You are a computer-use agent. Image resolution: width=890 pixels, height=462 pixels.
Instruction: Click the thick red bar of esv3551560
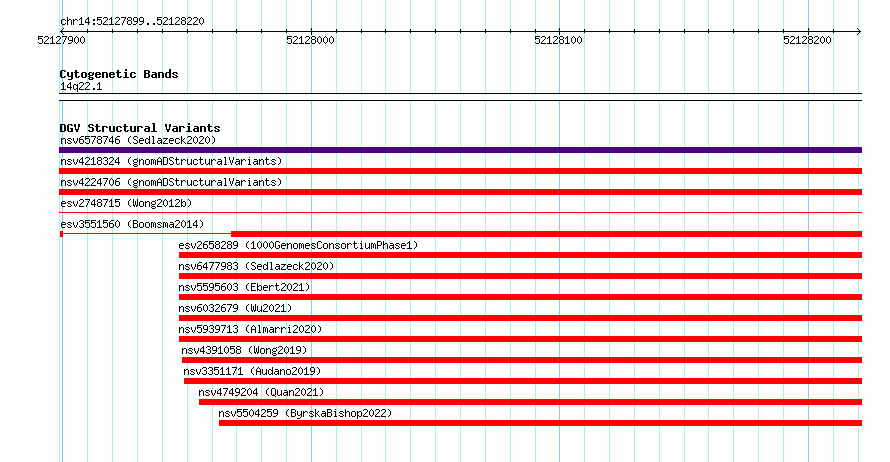tap(547, 234)
